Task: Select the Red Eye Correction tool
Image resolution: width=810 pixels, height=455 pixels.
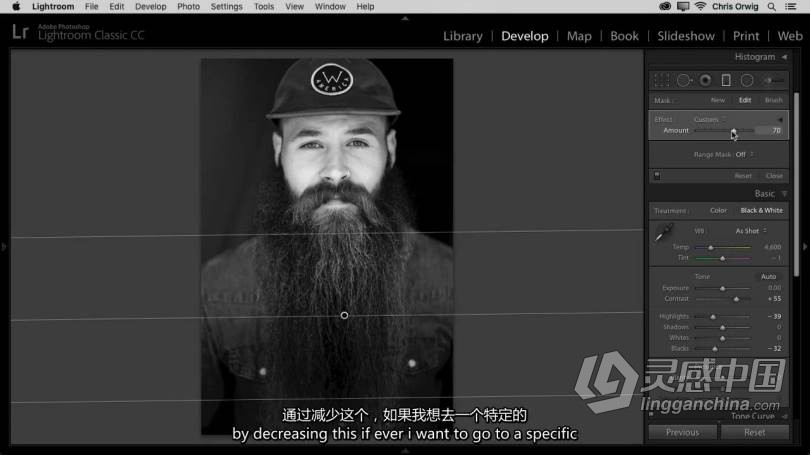Action: click(x=705, y=80)
